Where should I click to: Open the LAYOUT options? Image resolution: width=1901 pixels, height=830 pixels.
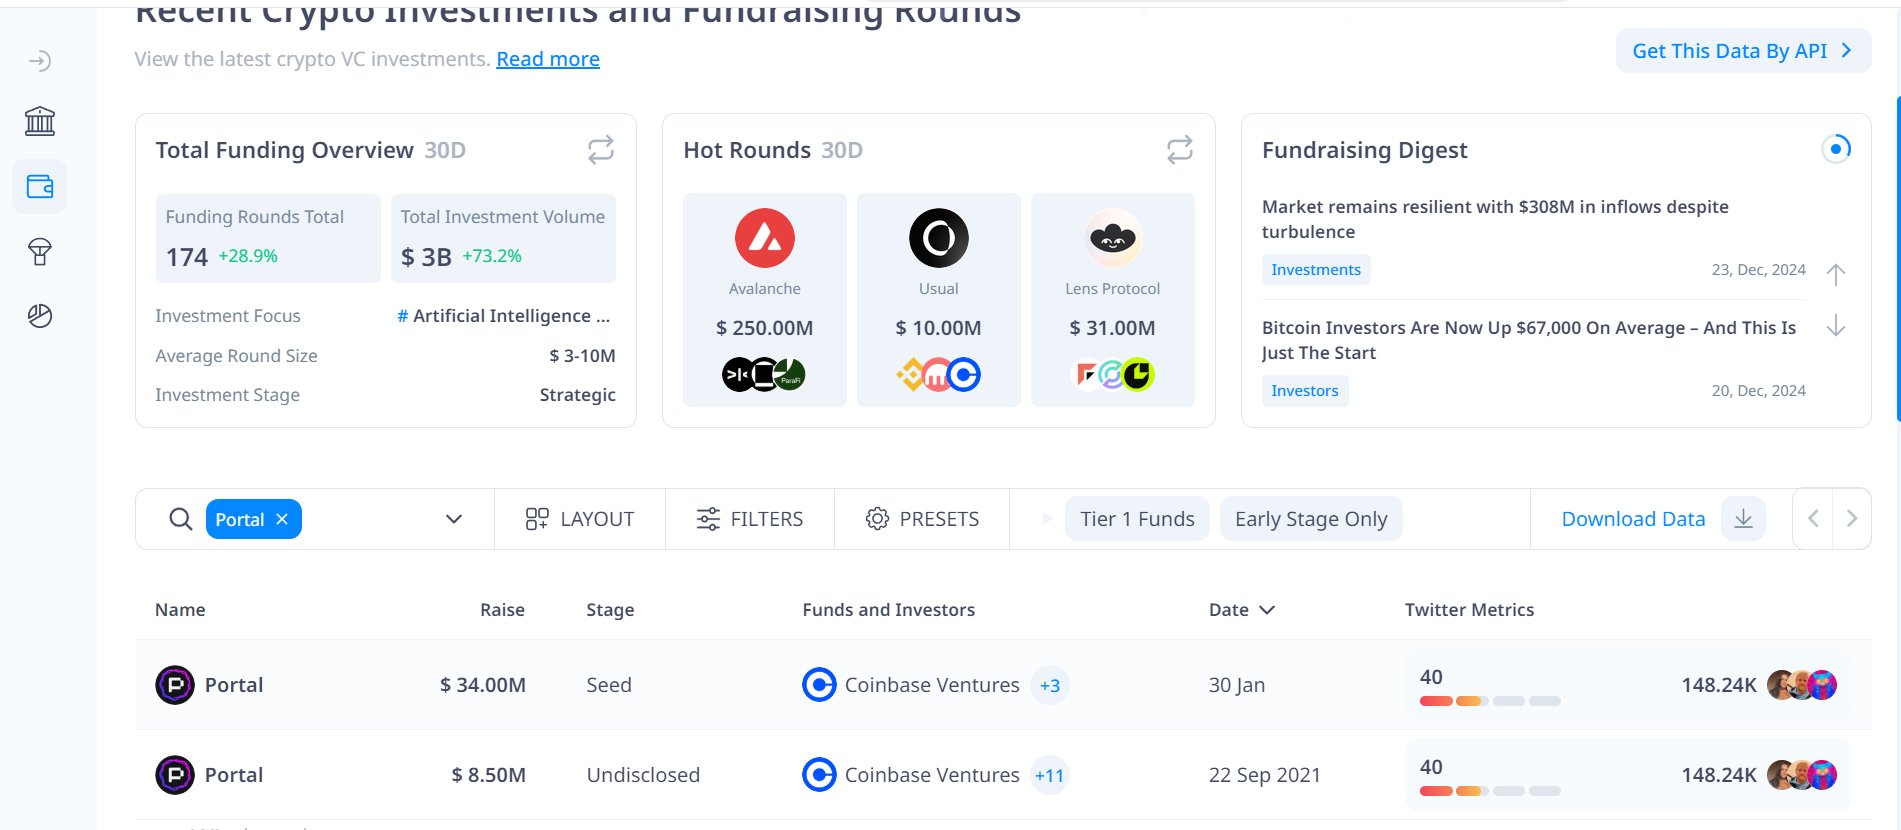(580, 519)
